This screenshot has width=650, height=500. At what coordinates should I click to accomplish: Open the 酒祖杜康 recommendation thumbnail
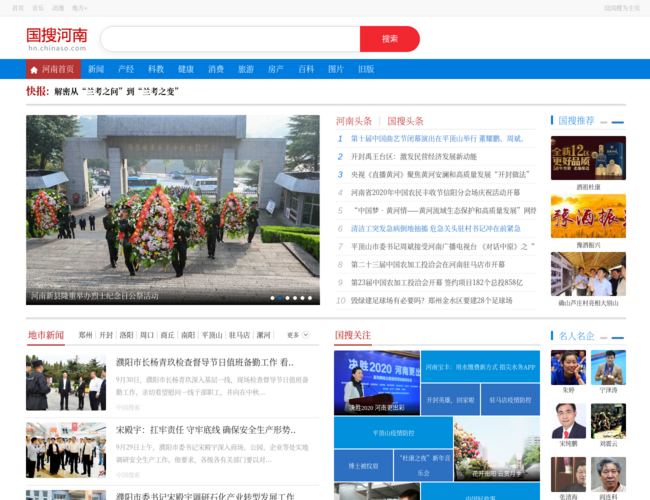[588, 158]
